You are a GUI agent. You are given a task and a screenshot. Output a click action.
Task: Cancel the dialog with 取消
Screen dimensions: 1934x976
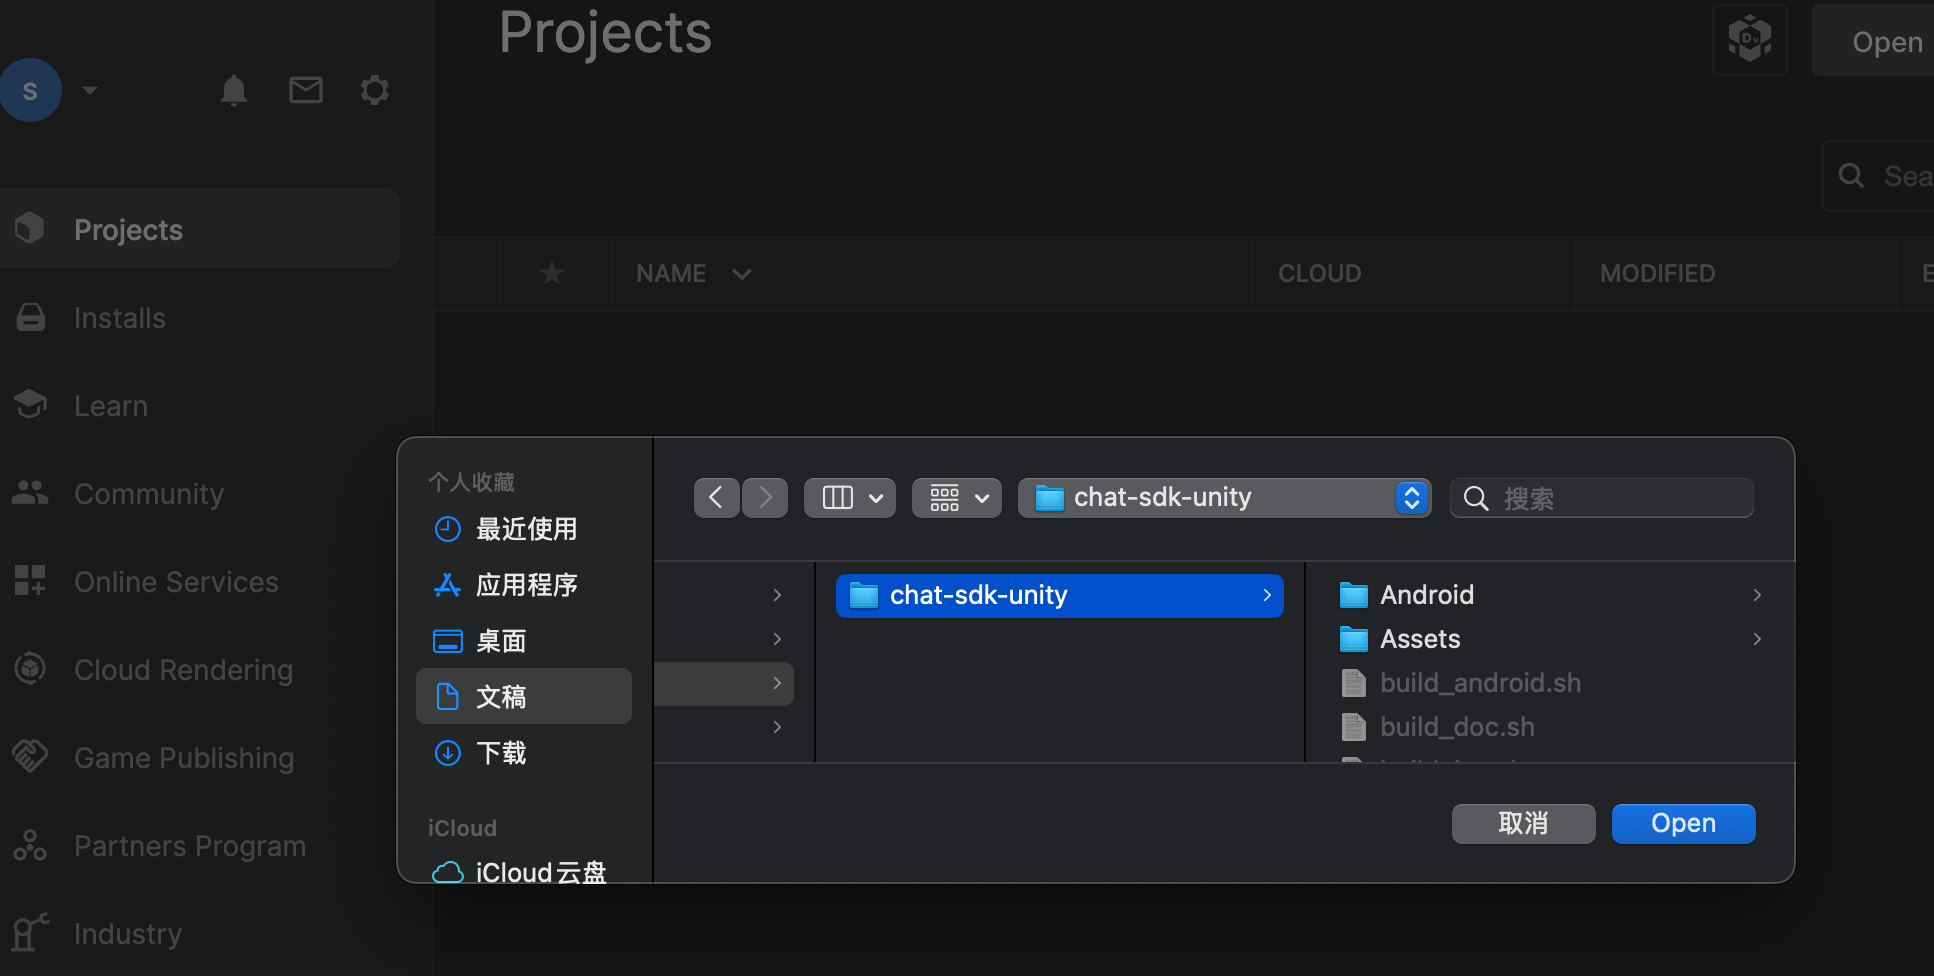tap(1523, 824)
